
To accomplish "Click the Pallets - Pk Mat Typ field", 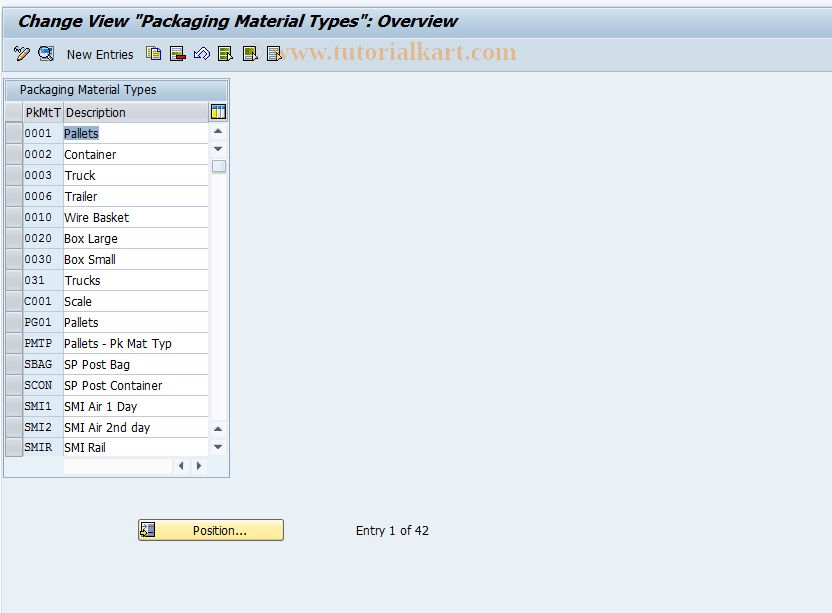I will pyautogui.click(x=136, y=343).
